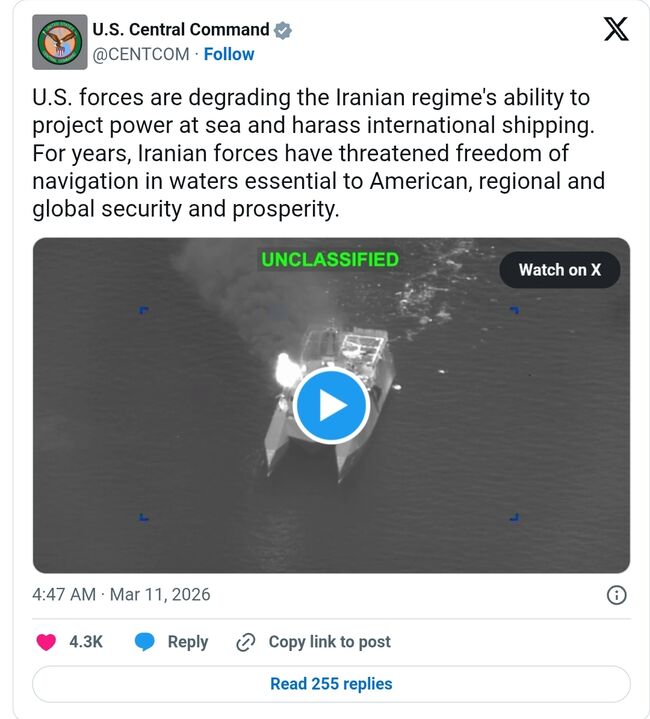The height and width of the screenshot is (719, 650).
Task: Select the Copy link to post text
Action: coord(329,642)
